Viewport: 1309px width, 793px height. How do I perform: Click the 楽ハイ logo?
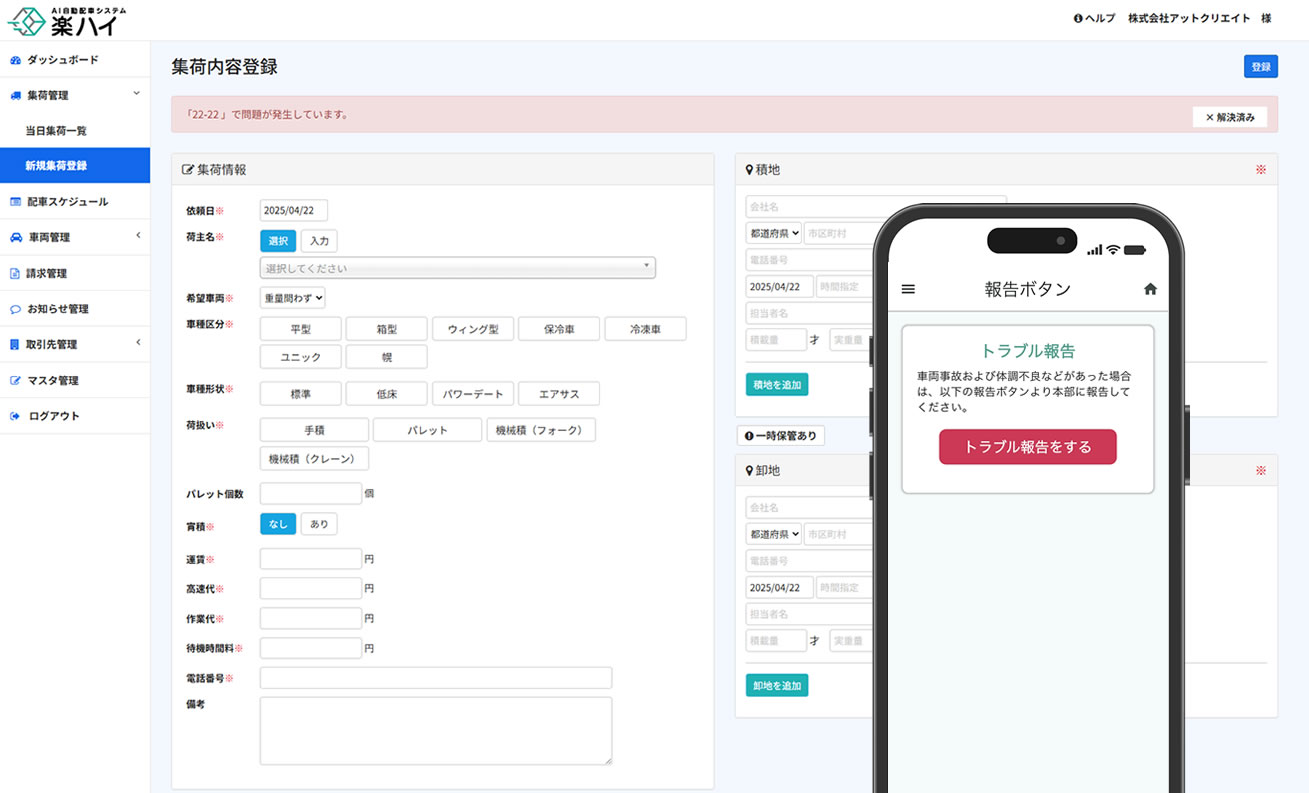coord(68,20)
